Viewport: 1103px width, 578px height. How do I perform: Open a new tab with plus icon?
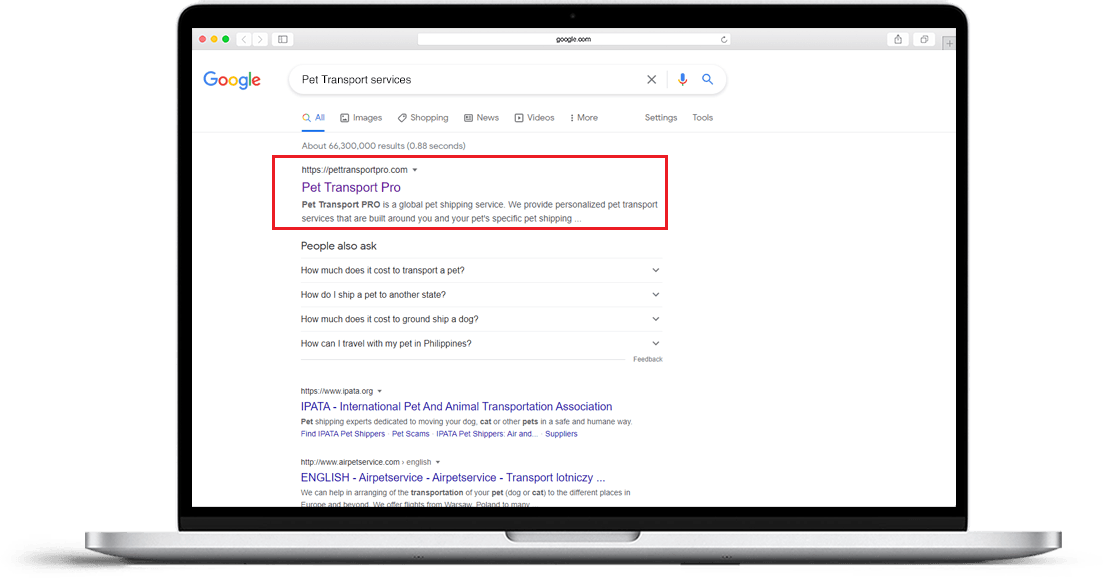[949, 44]
